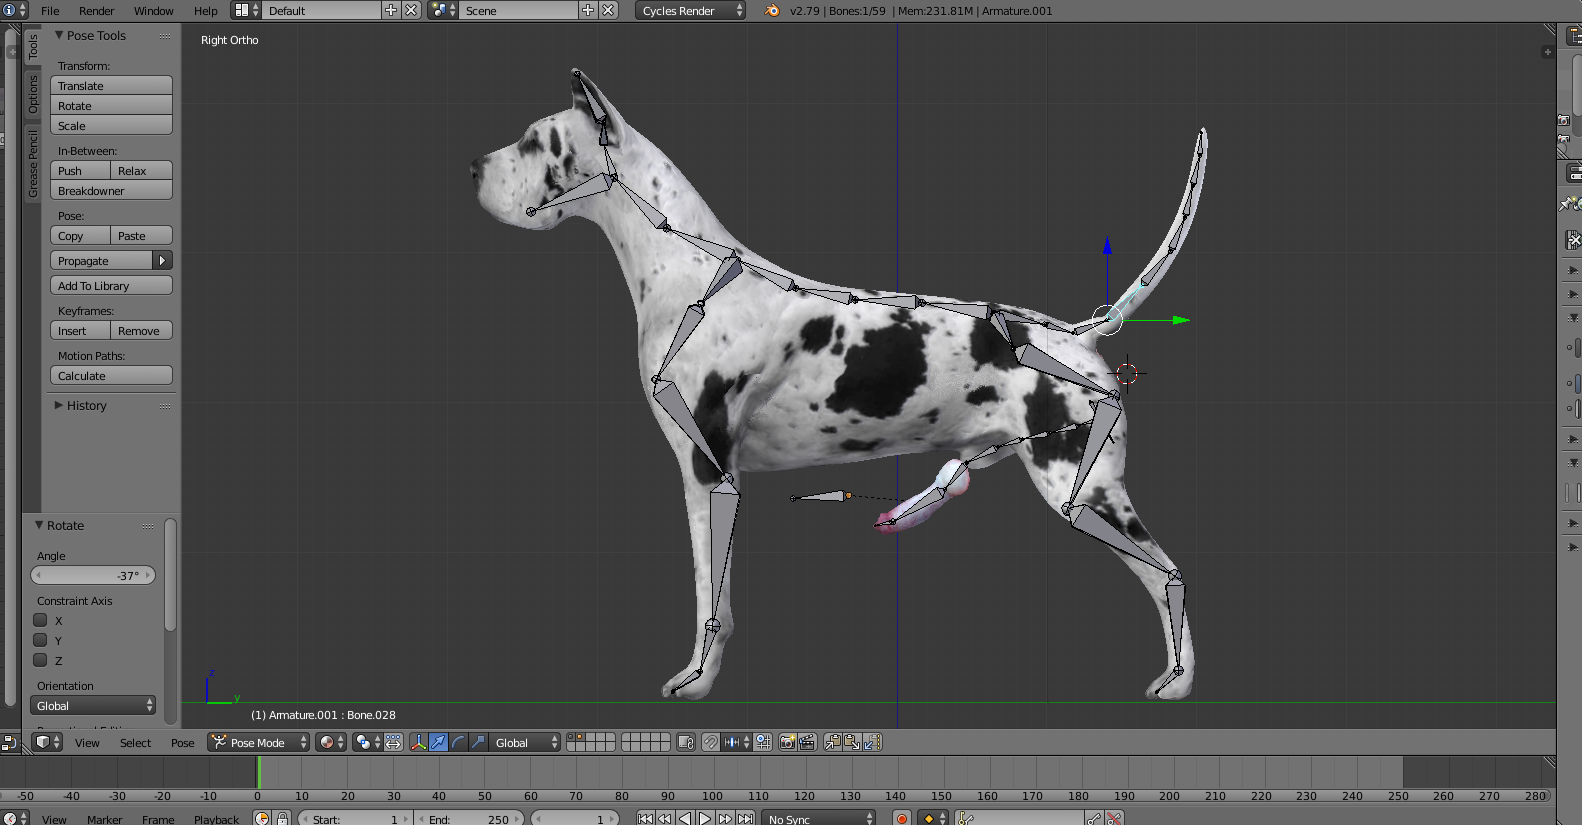Click Insert keyframe button
The height and width of the screenshot is (825, 1582).
[x=80, y=331]
